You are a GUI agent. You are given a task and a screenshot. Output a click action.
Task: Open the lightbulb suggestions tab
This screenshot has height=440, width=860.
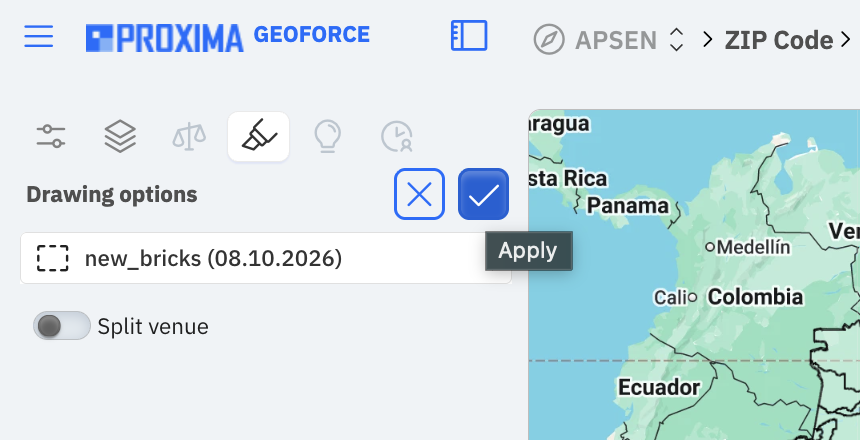(327, 137)
